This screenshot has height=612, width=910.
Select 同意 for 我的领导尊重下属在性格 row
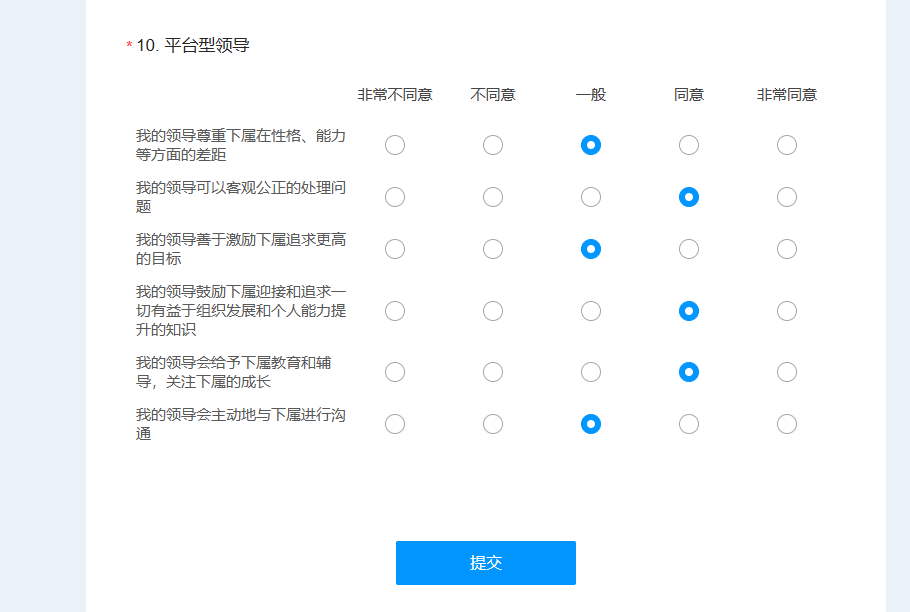point(689,145)
